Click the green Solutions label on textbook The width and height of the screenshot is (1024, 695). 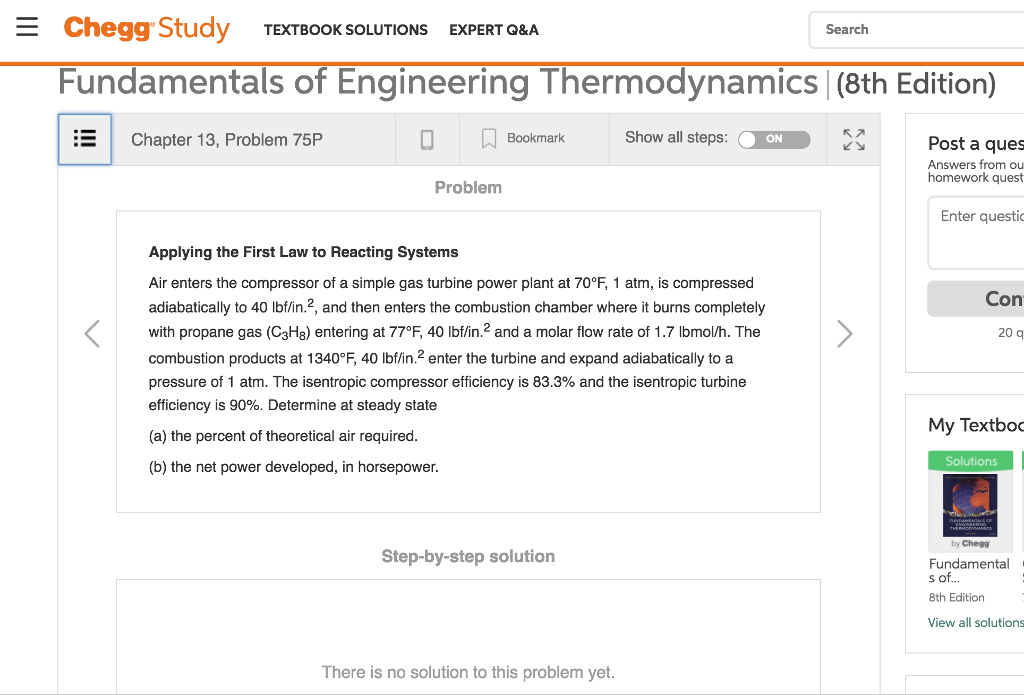(x=970, y=461)
